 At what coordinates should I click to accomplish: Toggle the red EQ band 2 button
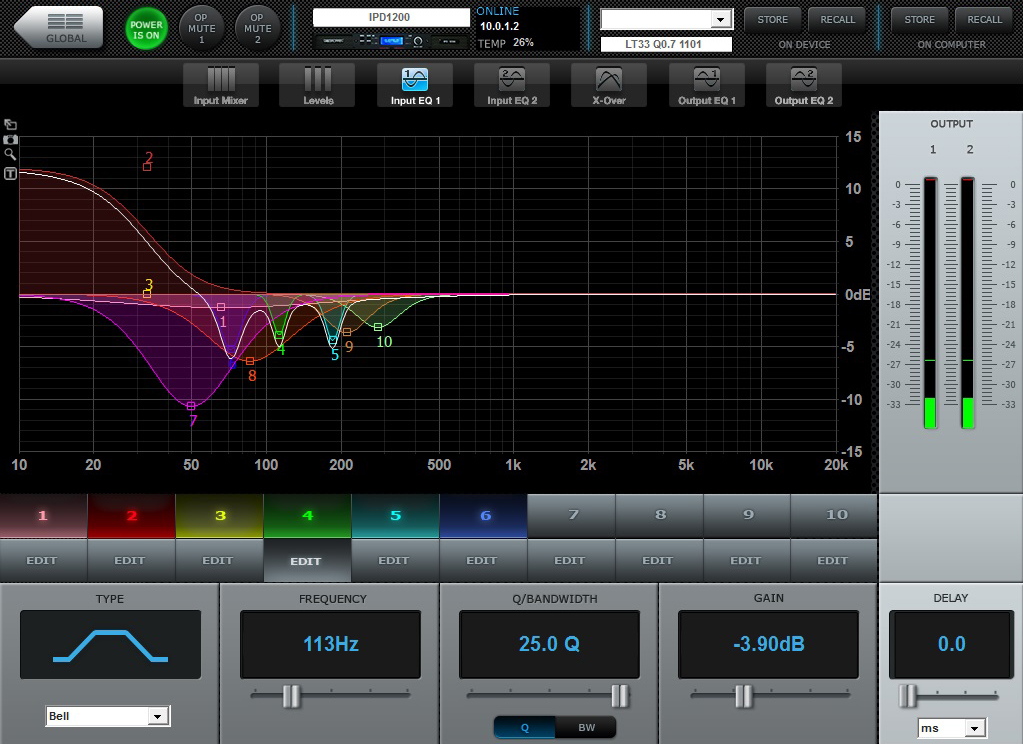[132, 516]
